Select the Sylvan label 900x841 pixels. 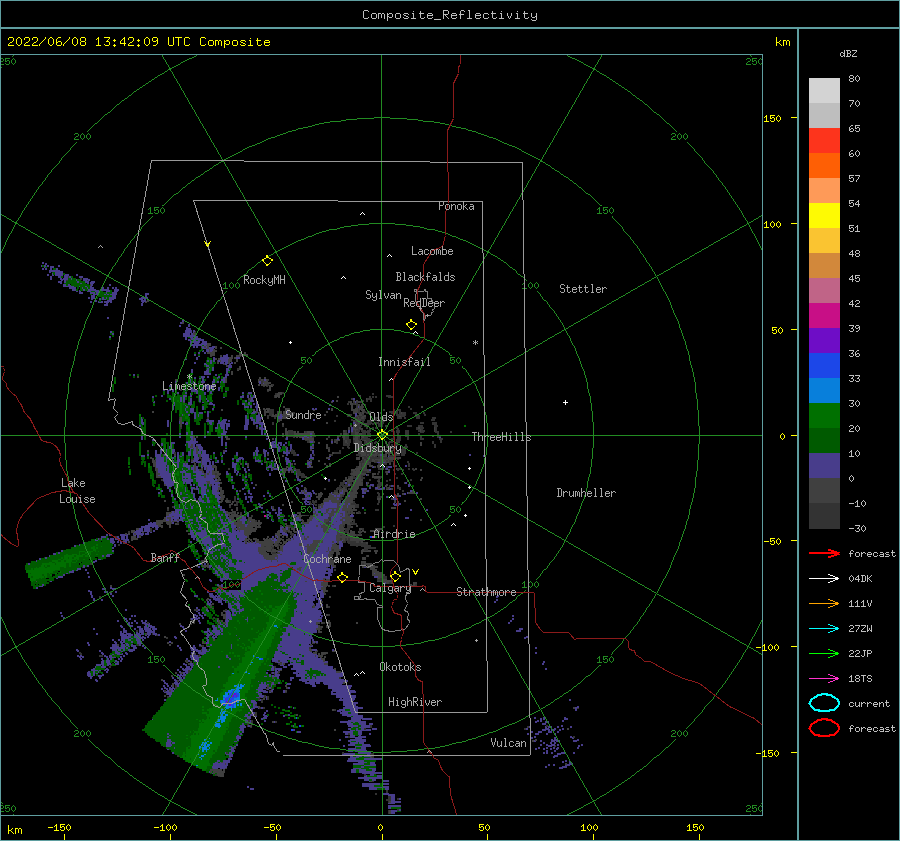(383, 295)
